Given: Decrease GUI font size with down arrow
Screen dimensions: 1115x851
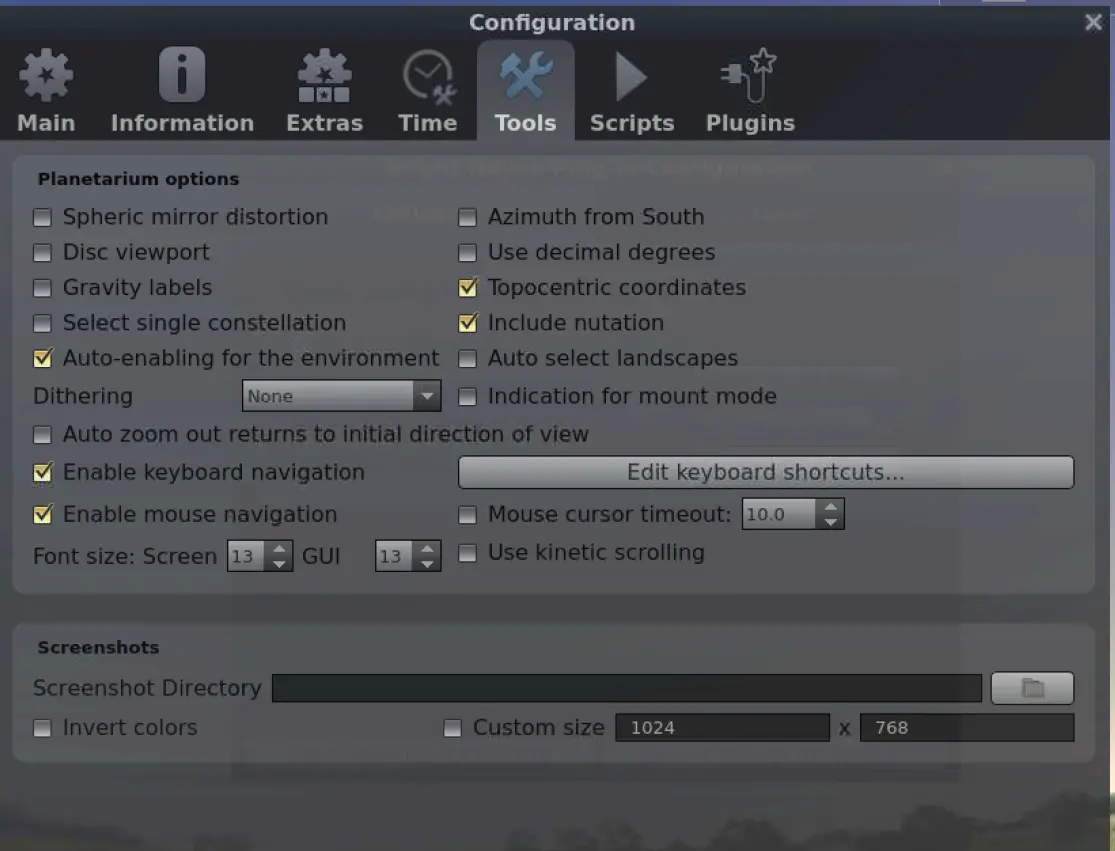Looking at the screenshot, I should [428, 564].
